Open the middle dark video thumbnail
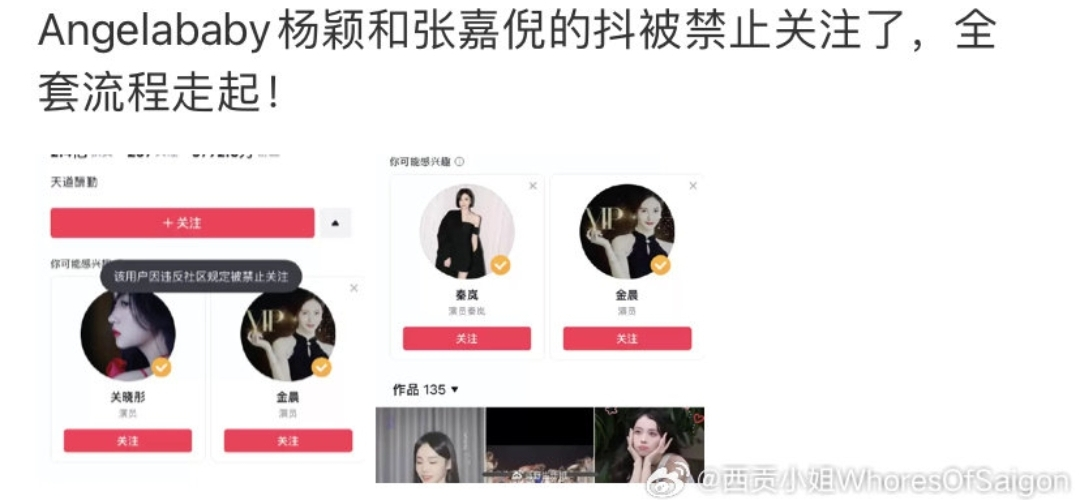The height and width of the screenshot is (500, 1079). pyautogui.click(x=540, y=445)
